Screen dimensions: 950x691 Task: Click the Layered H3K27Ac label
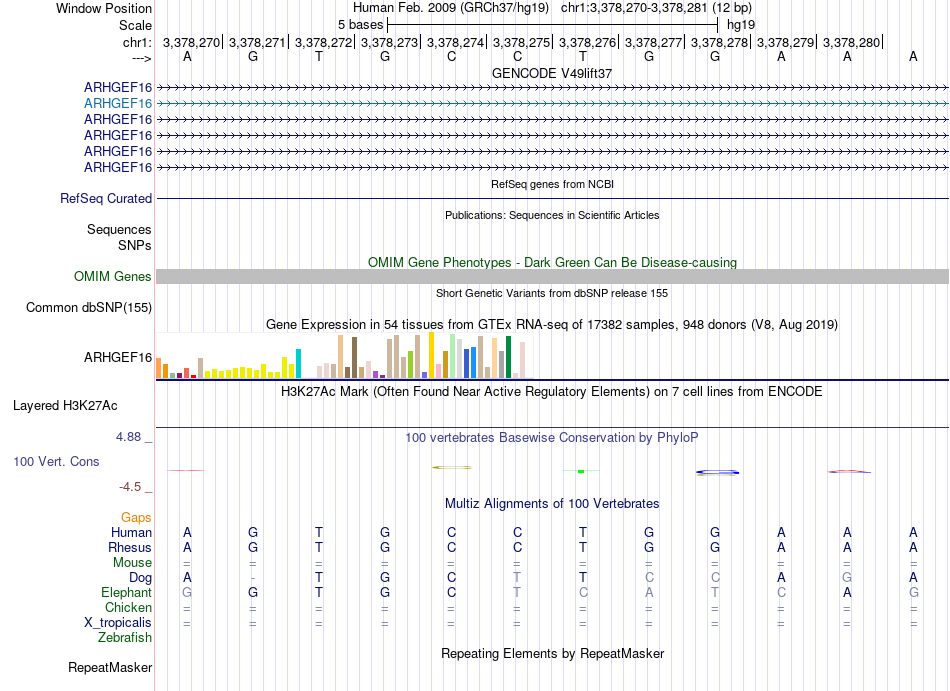pyautogui.click(x=65, y=406)
